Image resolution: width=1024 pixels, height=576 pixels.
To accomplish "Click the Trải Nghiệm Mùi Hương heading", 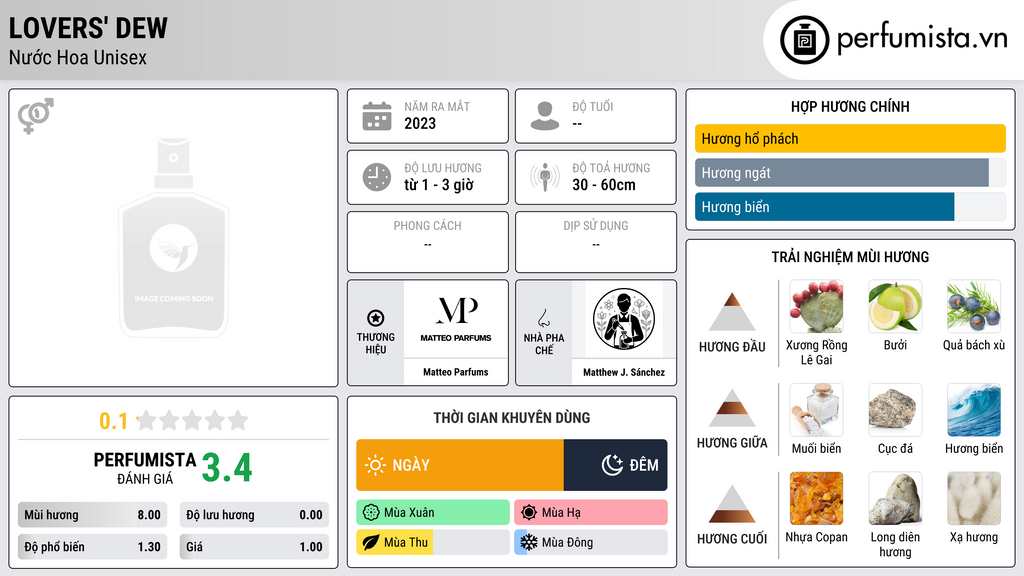I will [850, 257].
